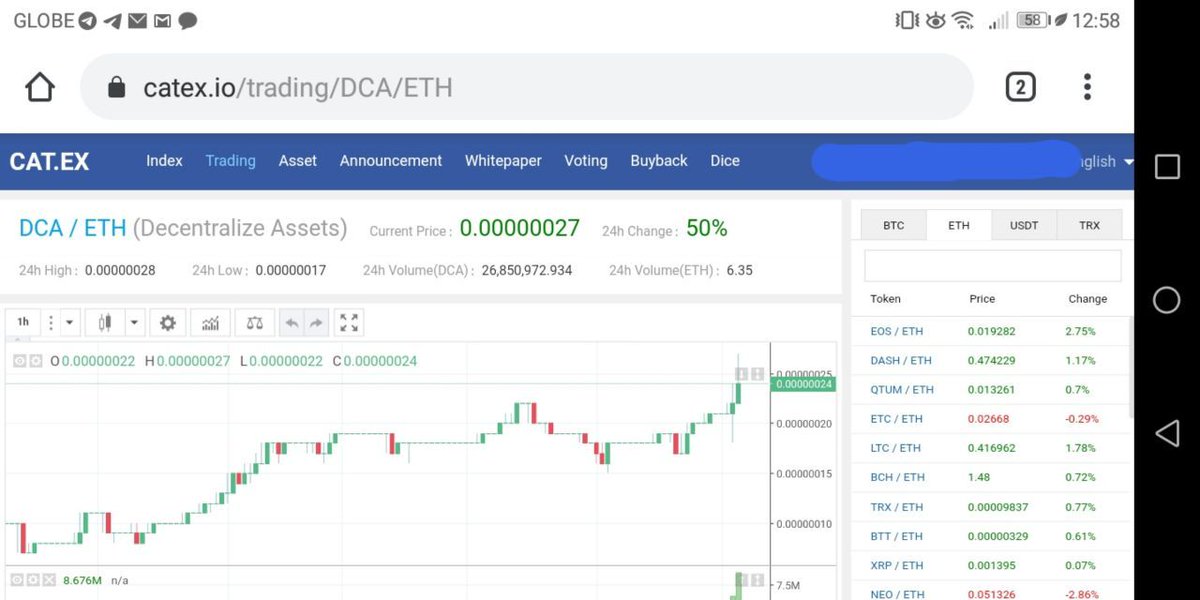Switch to the USDT market tab
This screenshot has width=1200, height=600.
point(1024,225)
